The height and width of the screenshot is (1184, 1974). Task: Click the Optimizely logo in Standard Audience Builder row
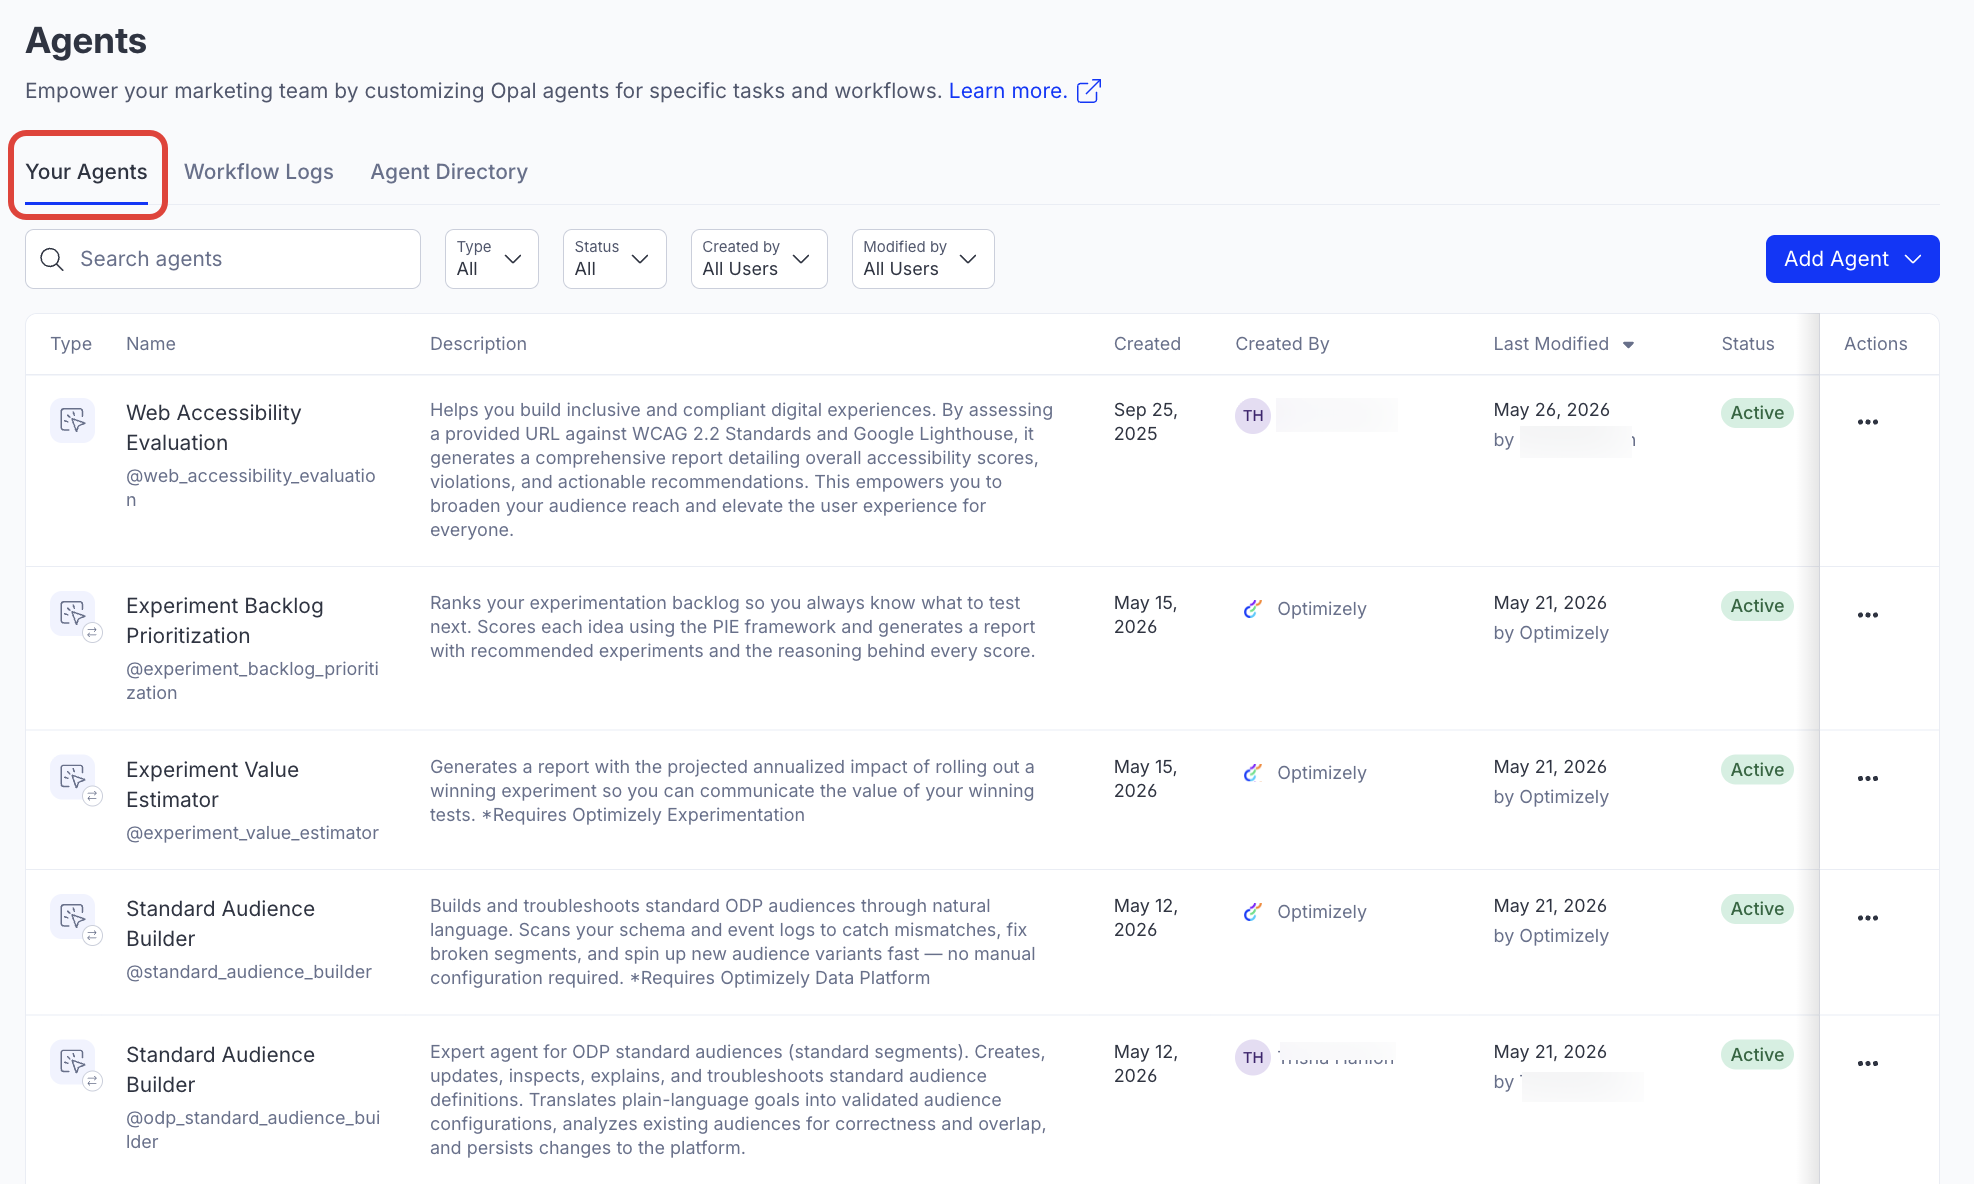click(x=1252, y=912)
